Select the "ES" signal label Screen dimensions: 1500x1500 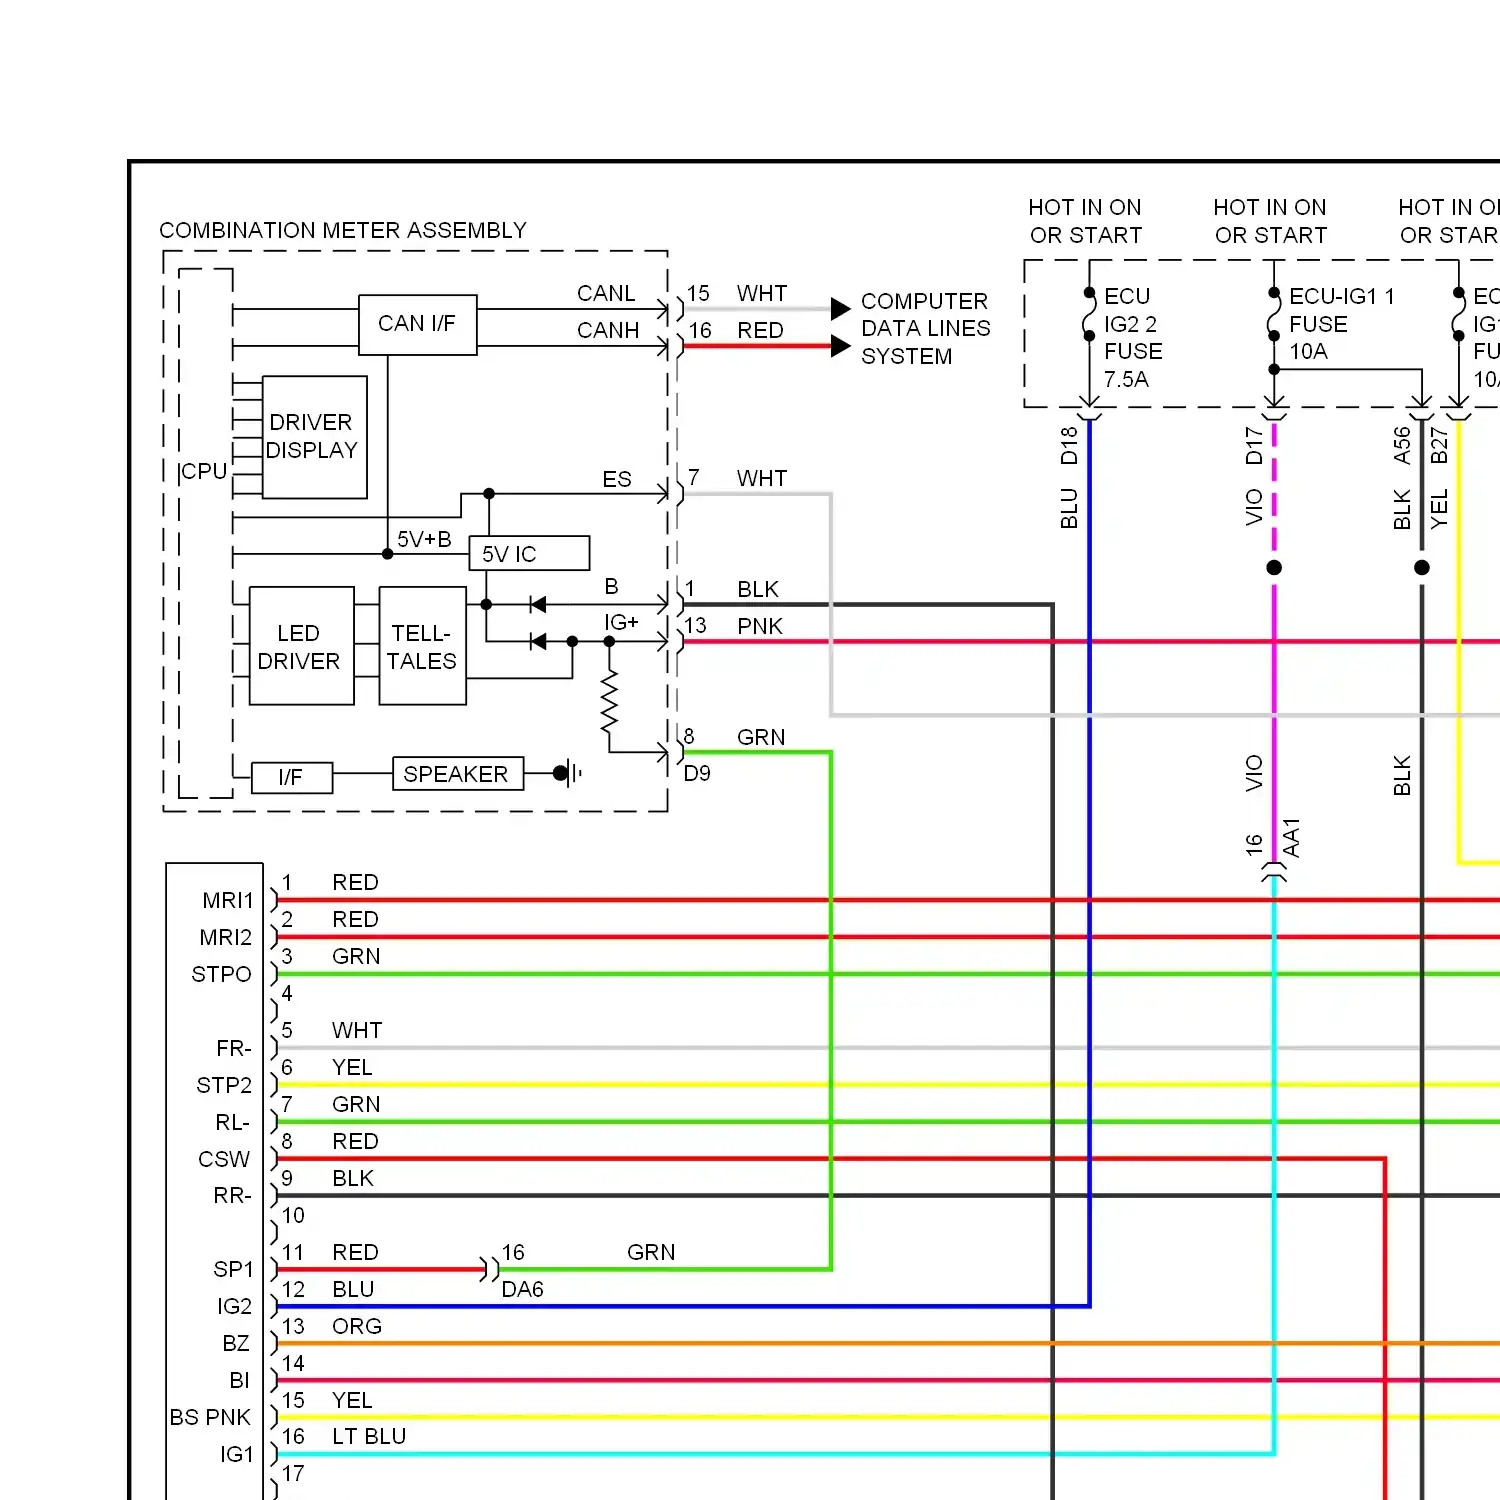617,479
